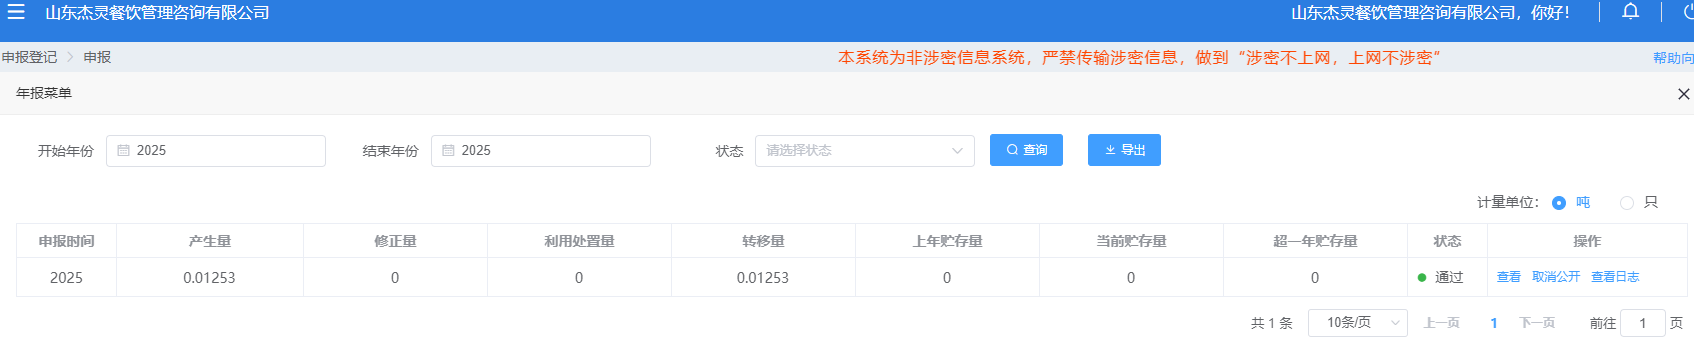Click the 申报时间 column header
The width and height of the screenshot is (1694, 363).
pyautogui.click(x=66, y=241)
